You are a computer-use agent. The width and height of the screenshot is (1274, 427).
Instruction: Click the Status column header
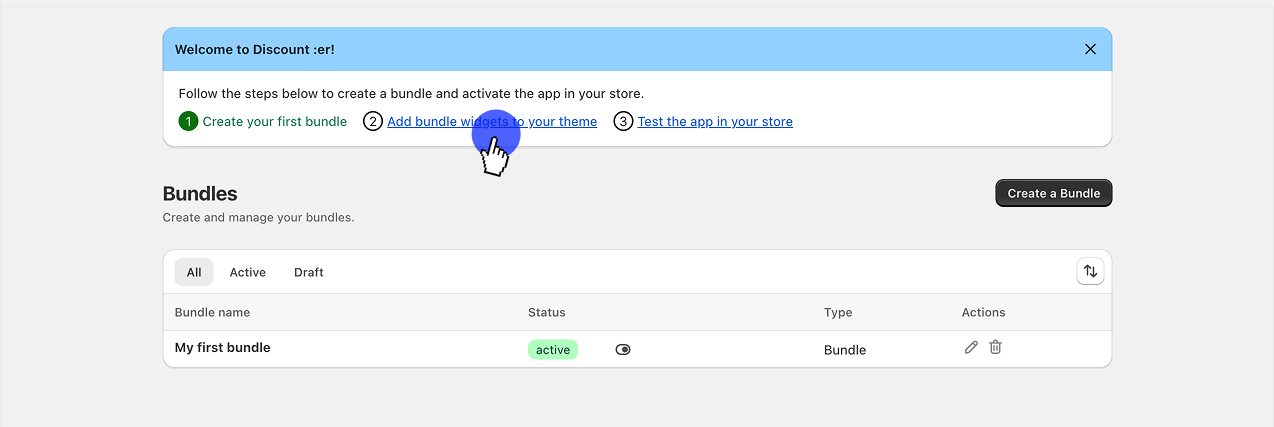pos(546,312)
